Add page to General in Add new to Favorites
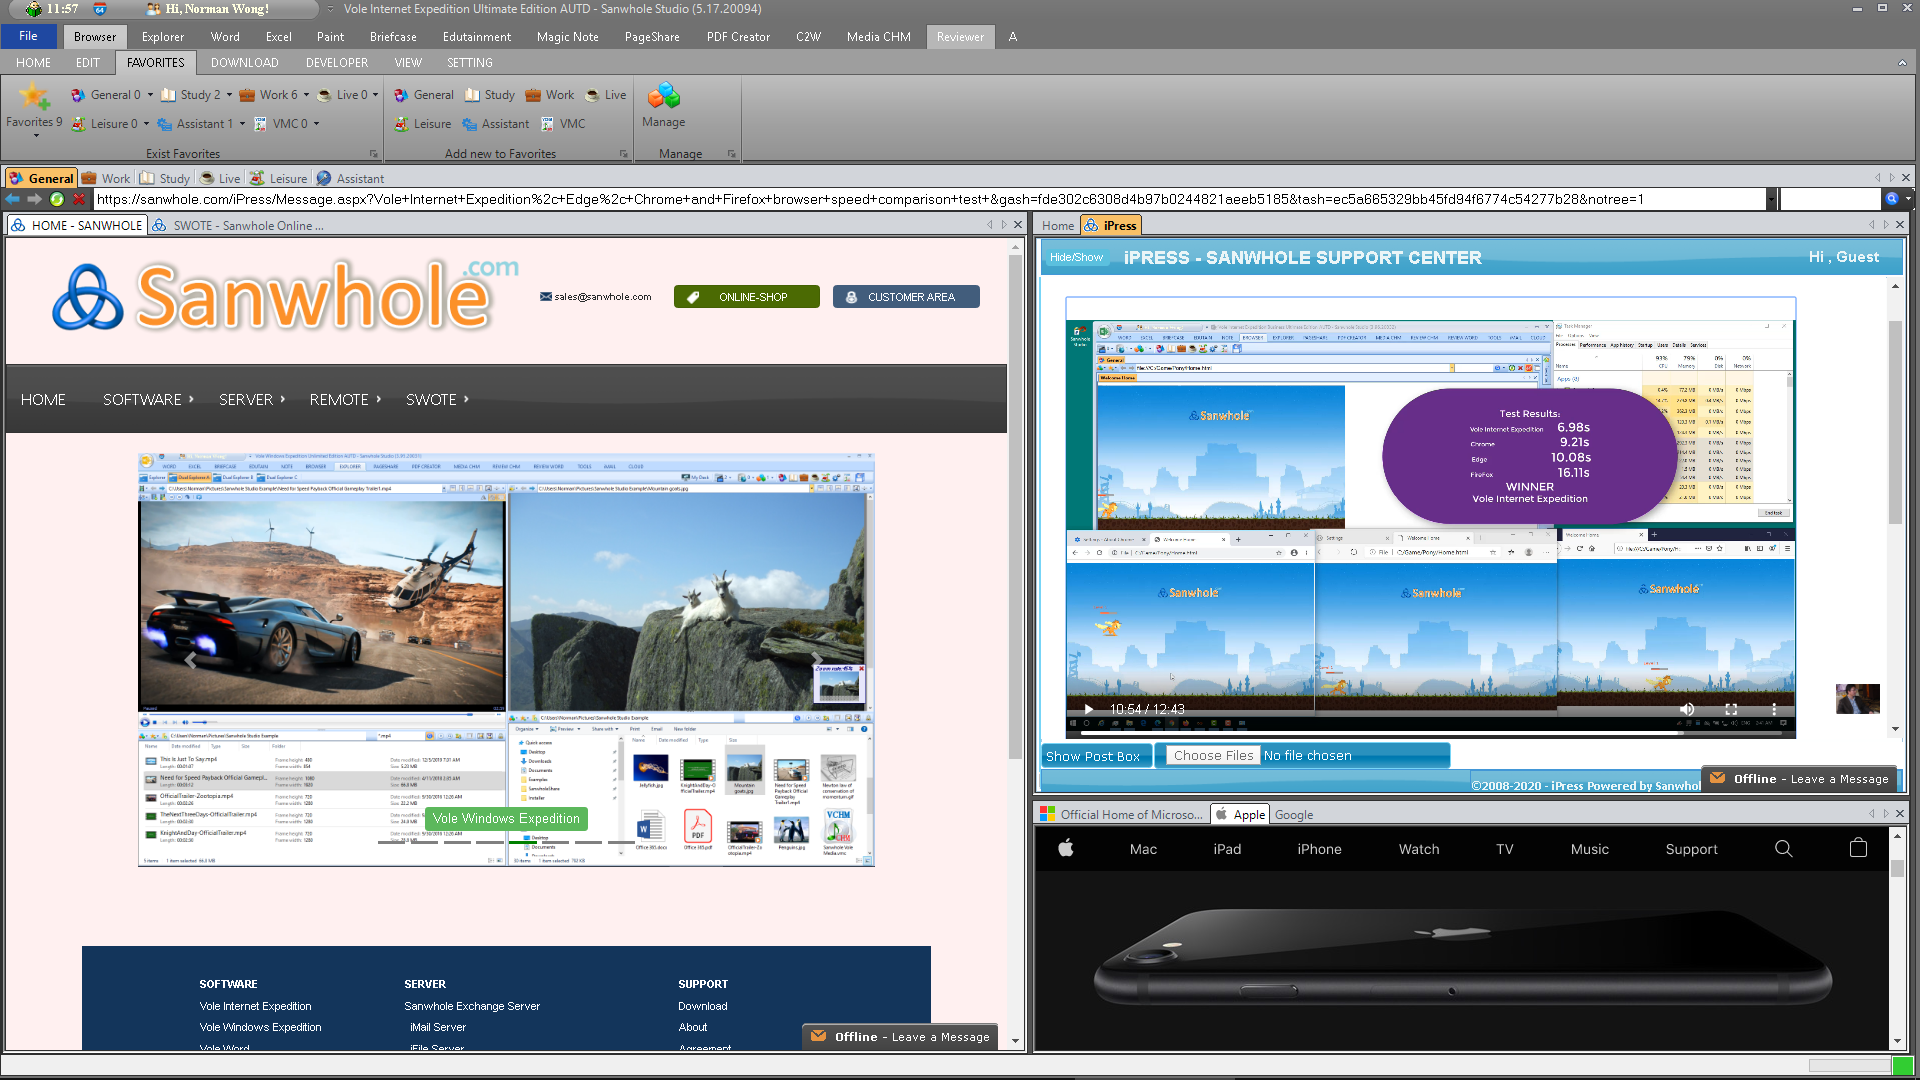This screenshot has height=1080, width=1920. pyautogui.click(x=424, y=95)
